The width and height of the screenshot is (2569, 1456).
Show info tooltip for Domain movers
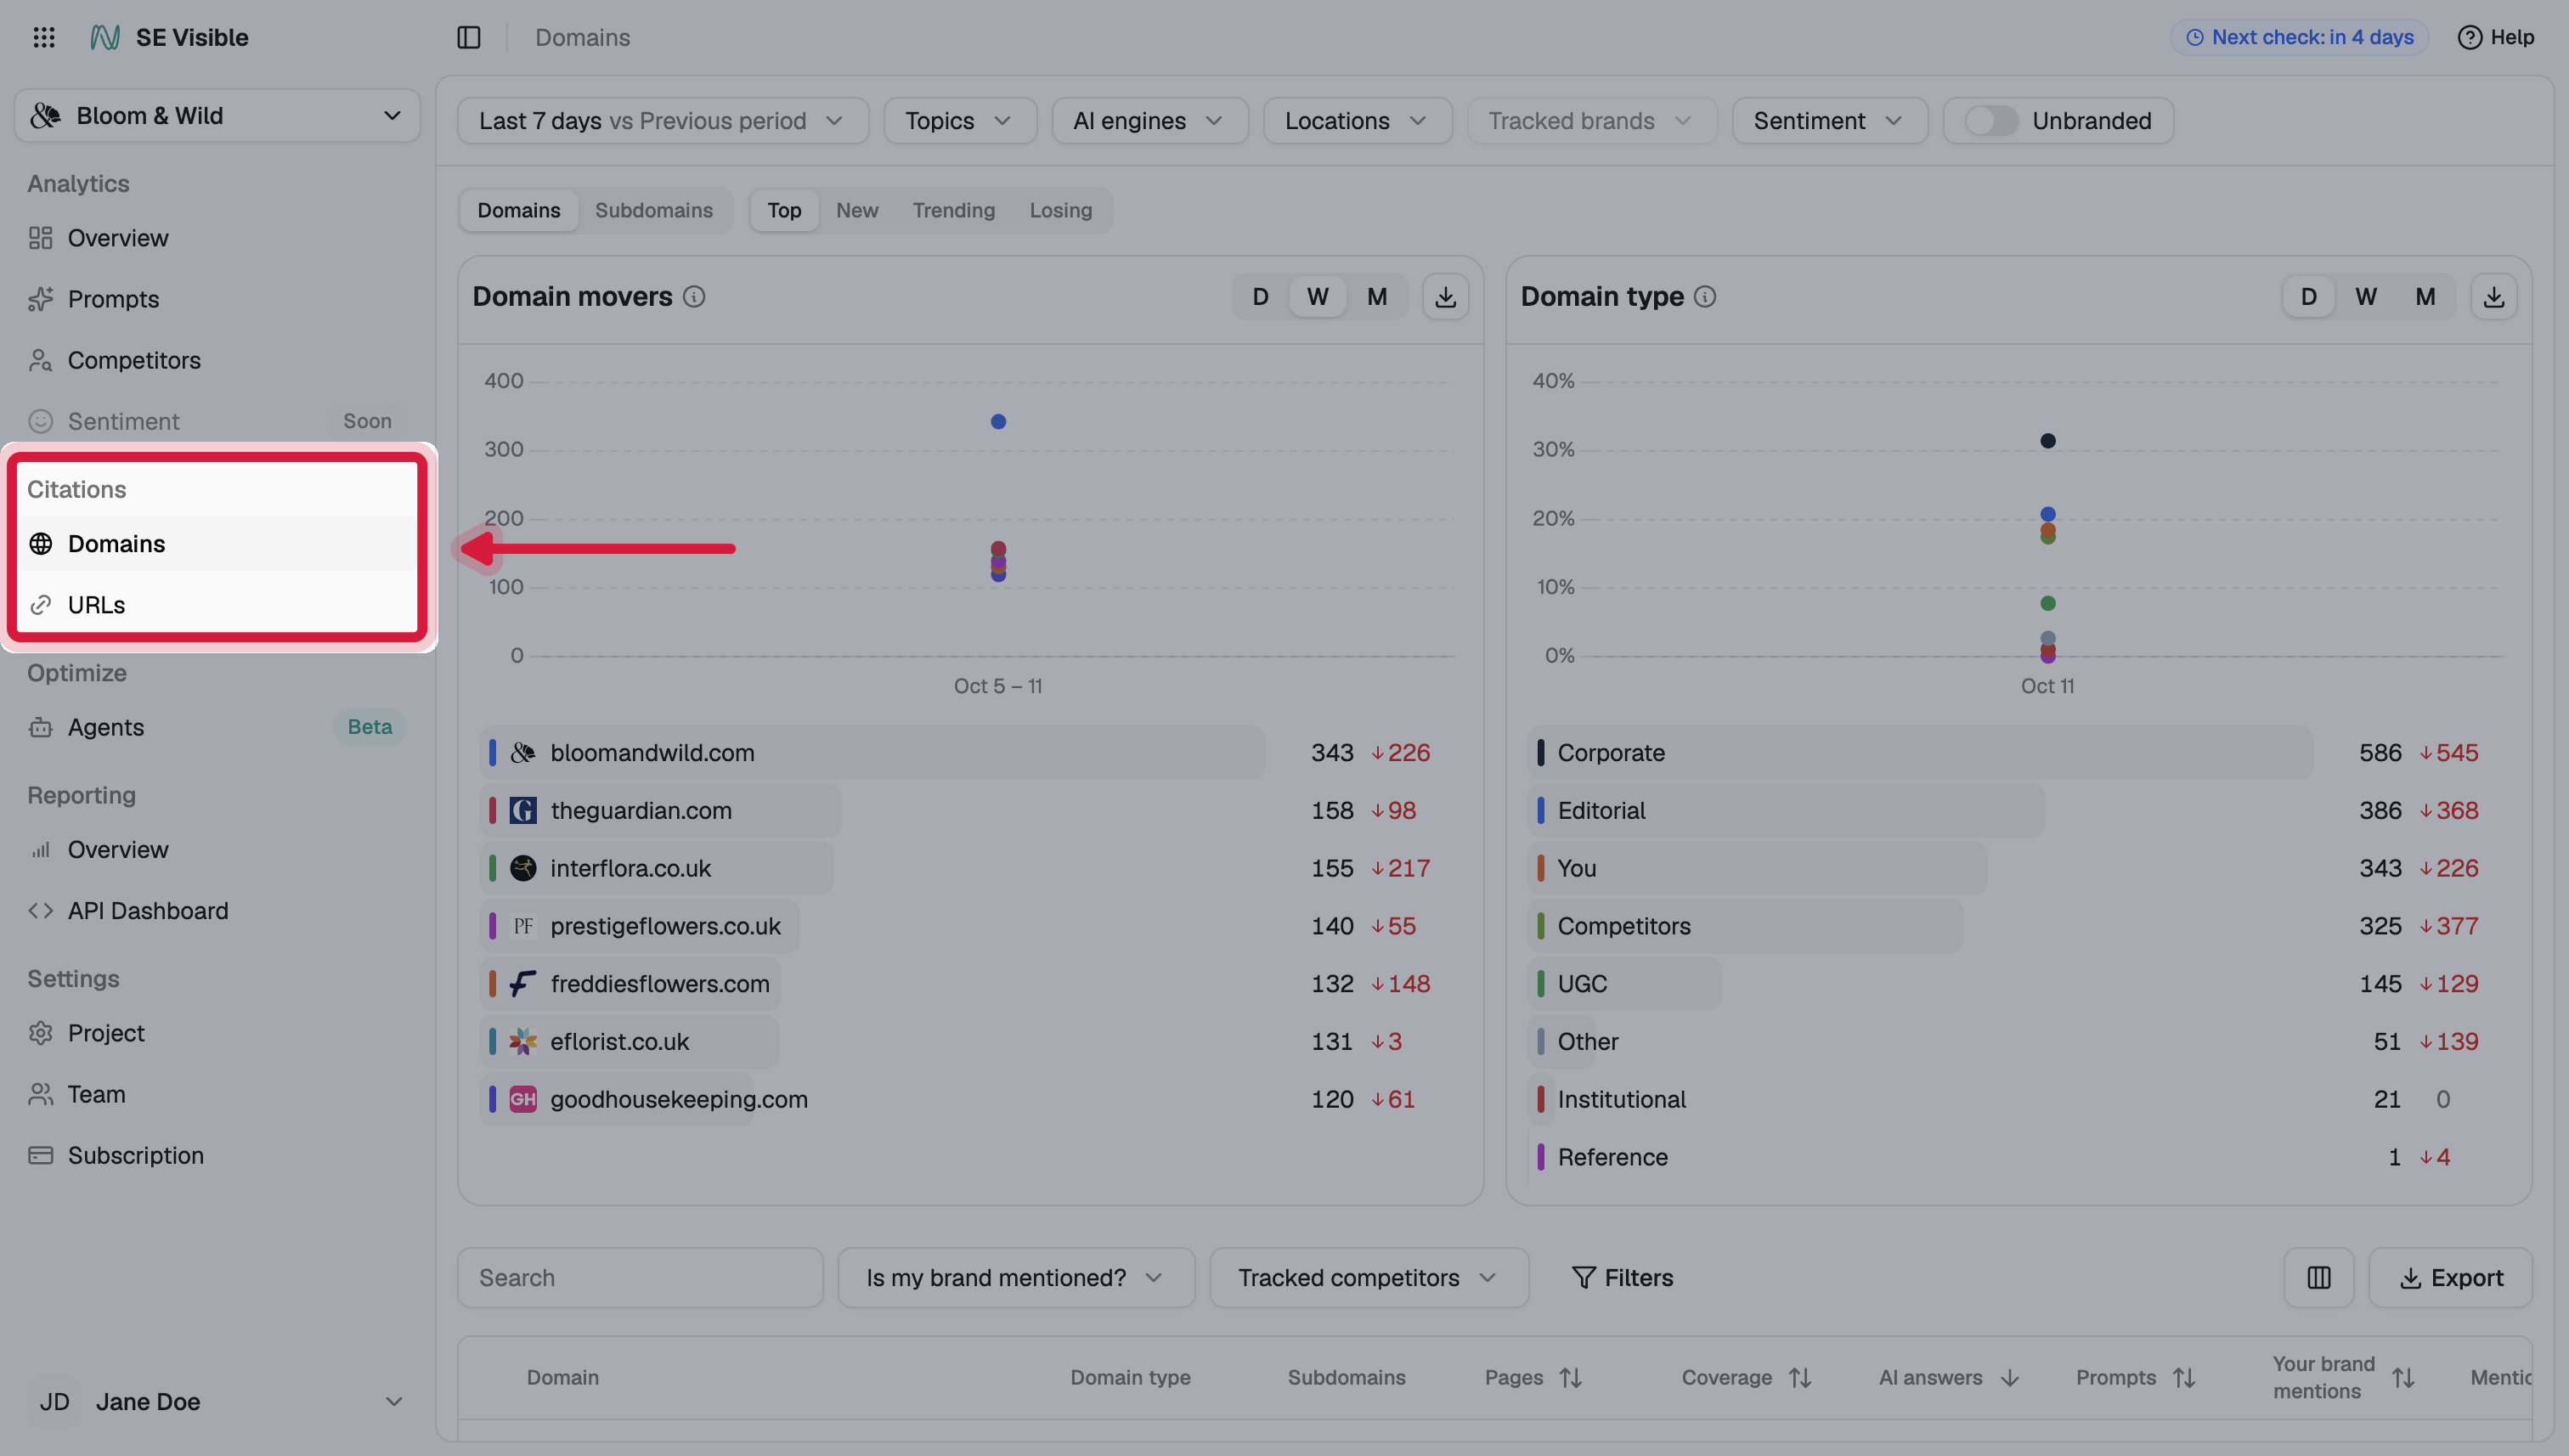pyautogui.click(x=694, y=297)
